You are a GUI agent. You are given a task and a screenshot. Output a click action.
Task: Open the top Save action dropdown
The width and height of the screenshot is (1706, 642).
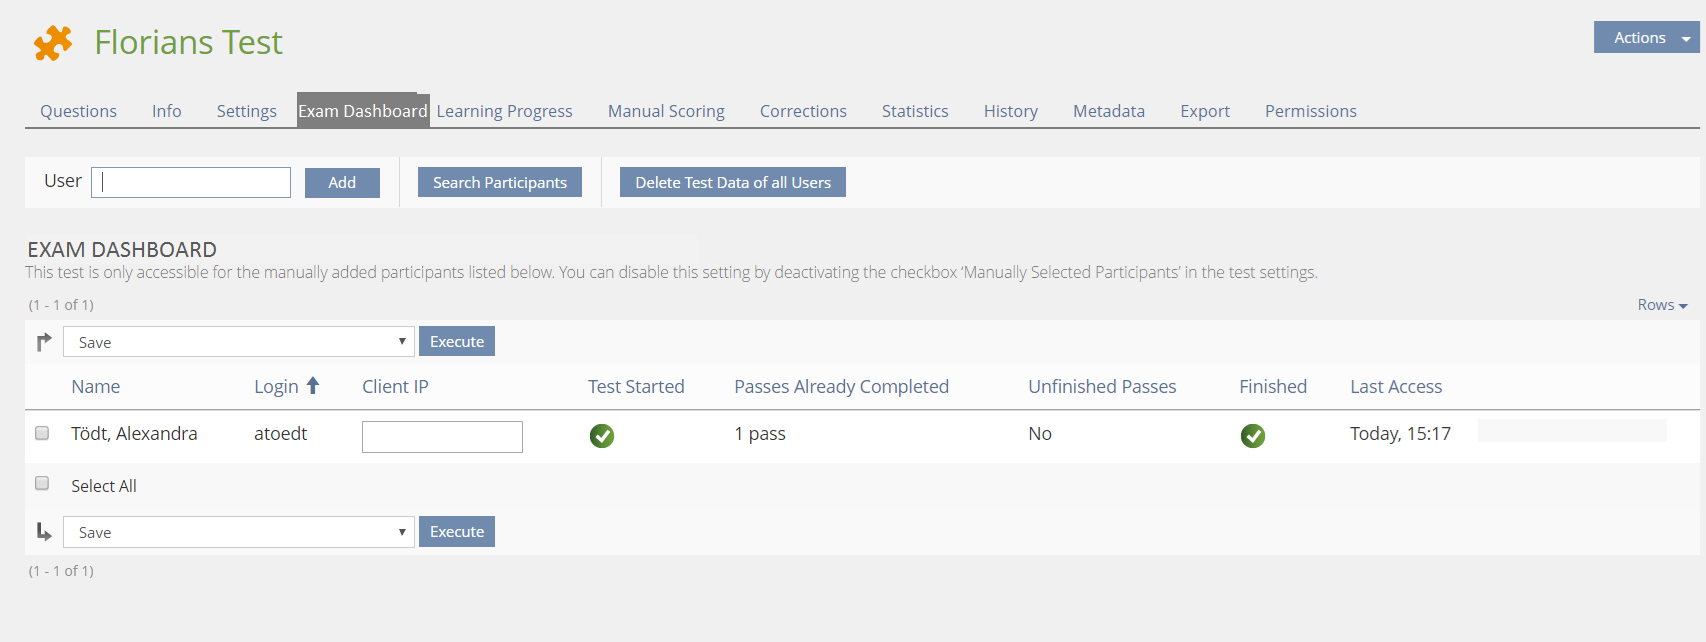[238, 342]
